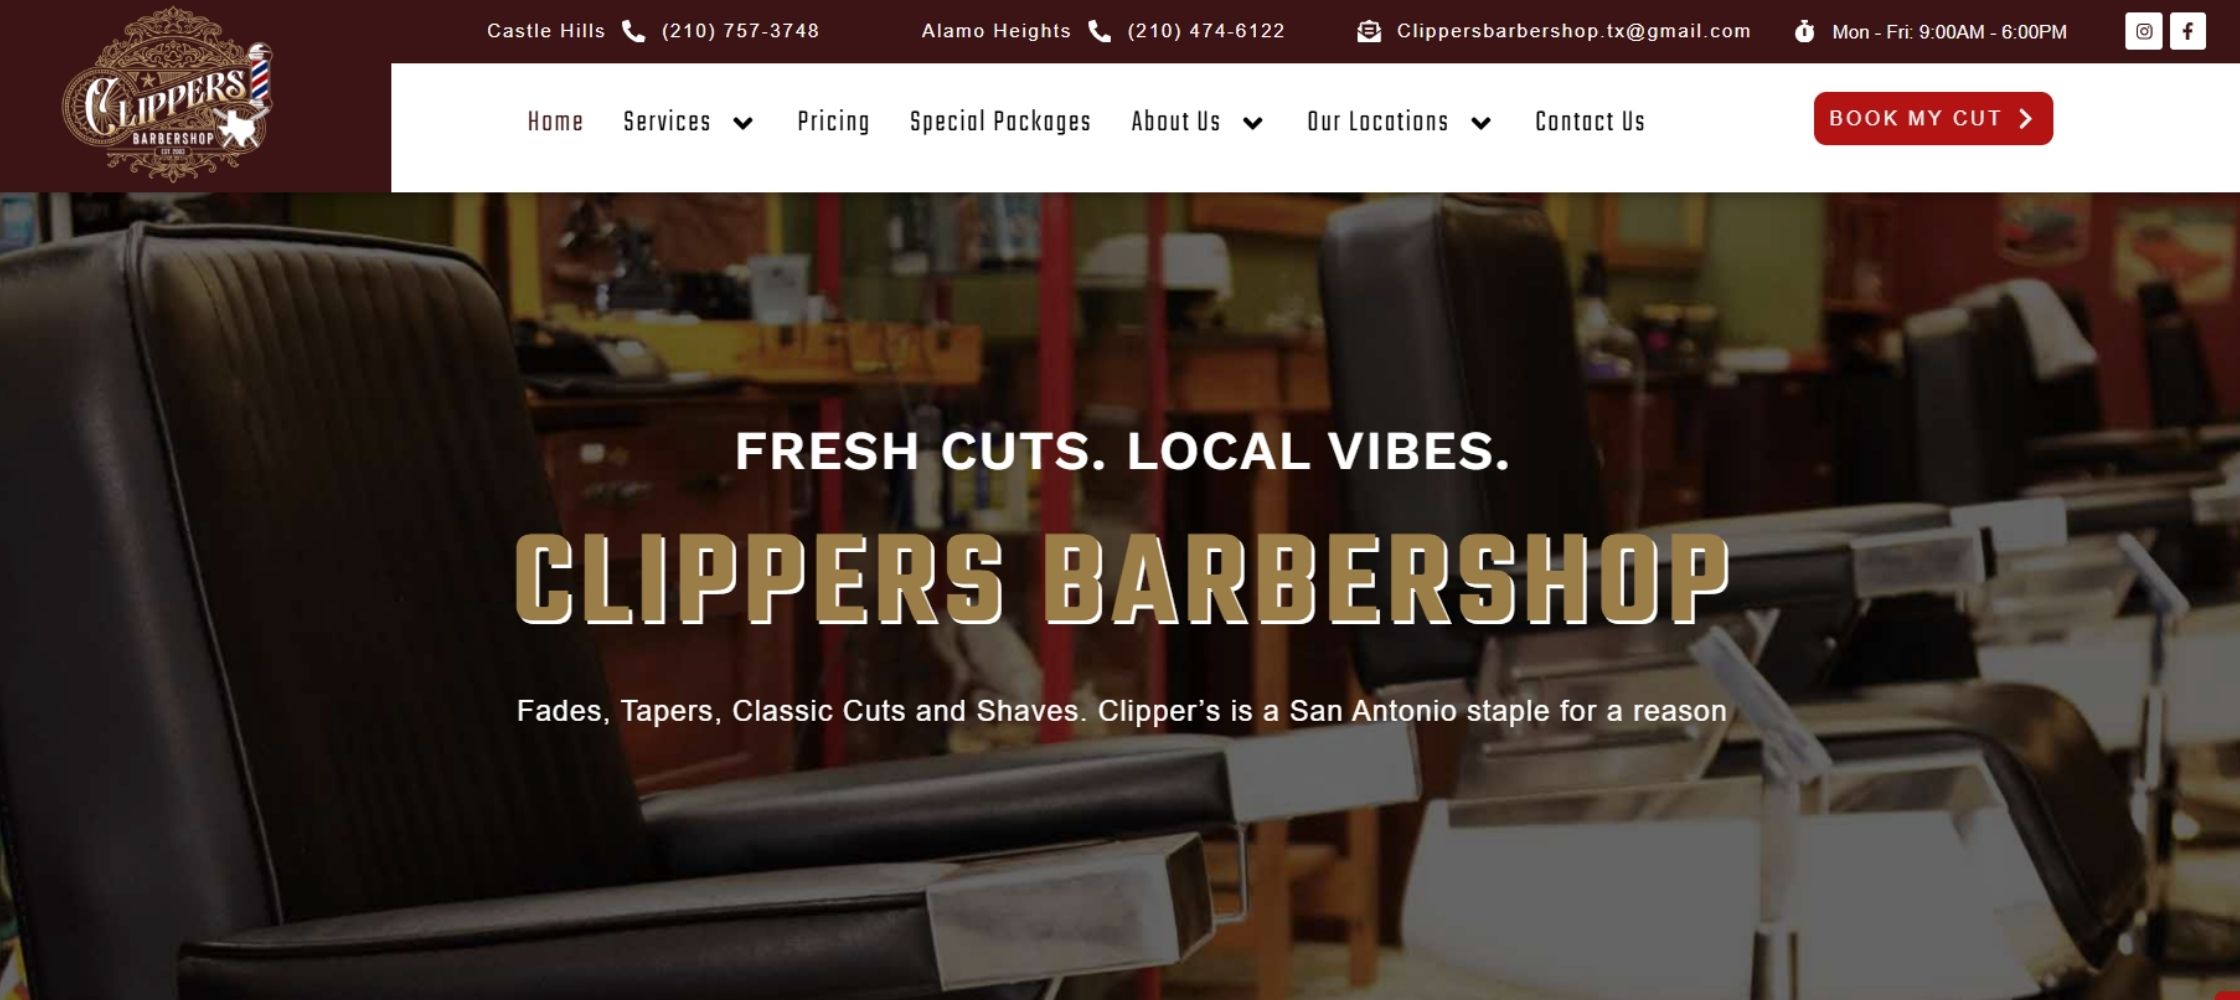Open the Pricing menu item

click(833, 122)
